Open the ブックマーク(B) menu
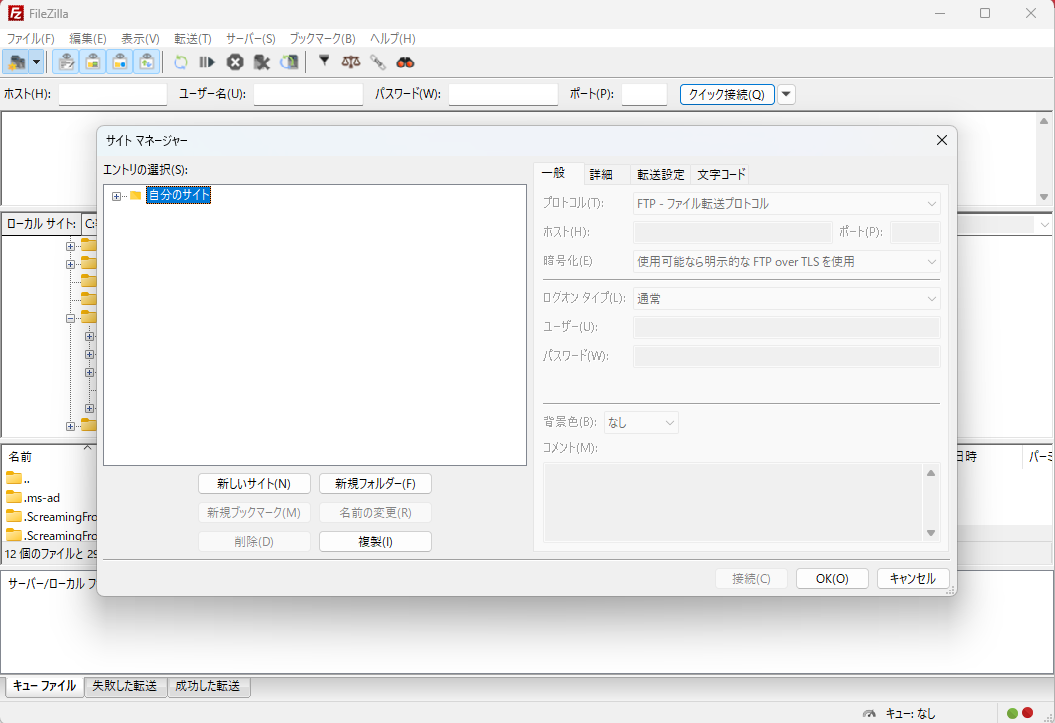The width and height of the screenshot is (1055, 723). pyautogui.click(x=323, y=38)
